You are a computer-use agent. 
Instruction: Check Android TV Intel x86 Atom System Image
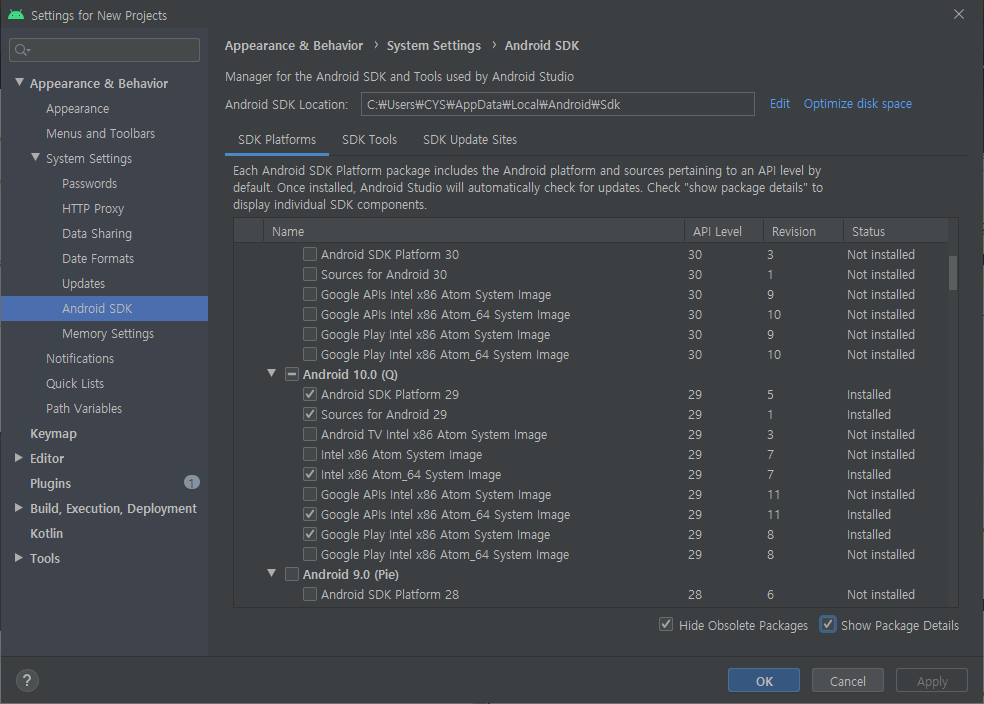309,434
